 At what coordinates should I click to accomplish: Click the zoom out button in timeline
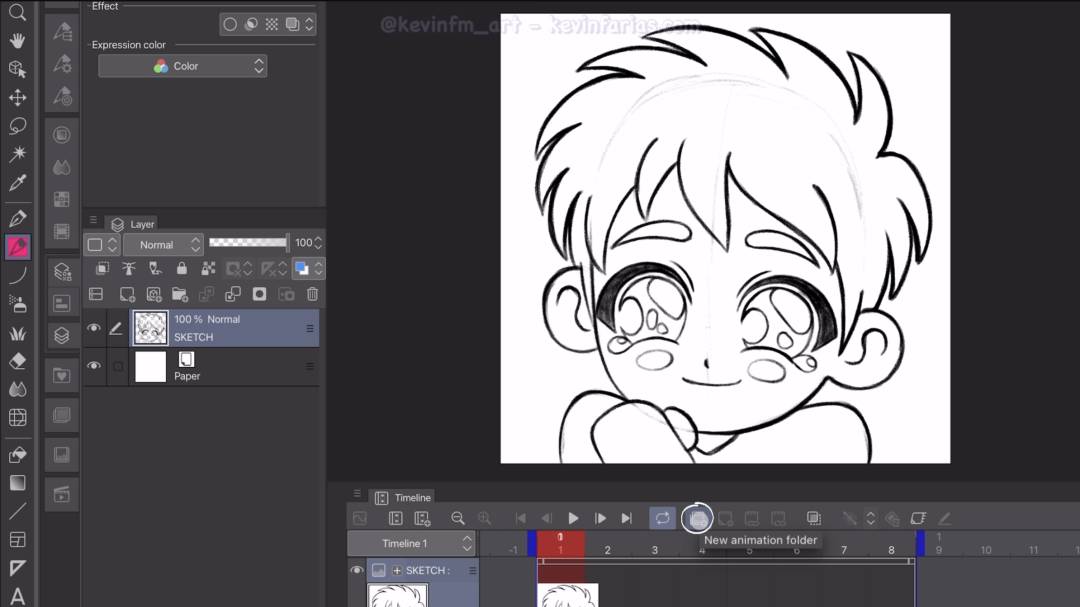[460, 518]
